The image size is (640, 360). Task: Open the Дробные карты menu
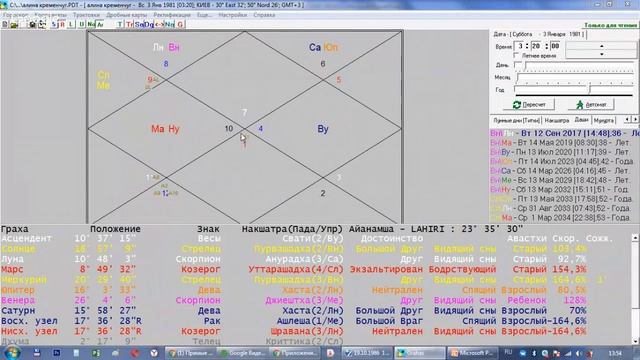(x=127, y=15)
